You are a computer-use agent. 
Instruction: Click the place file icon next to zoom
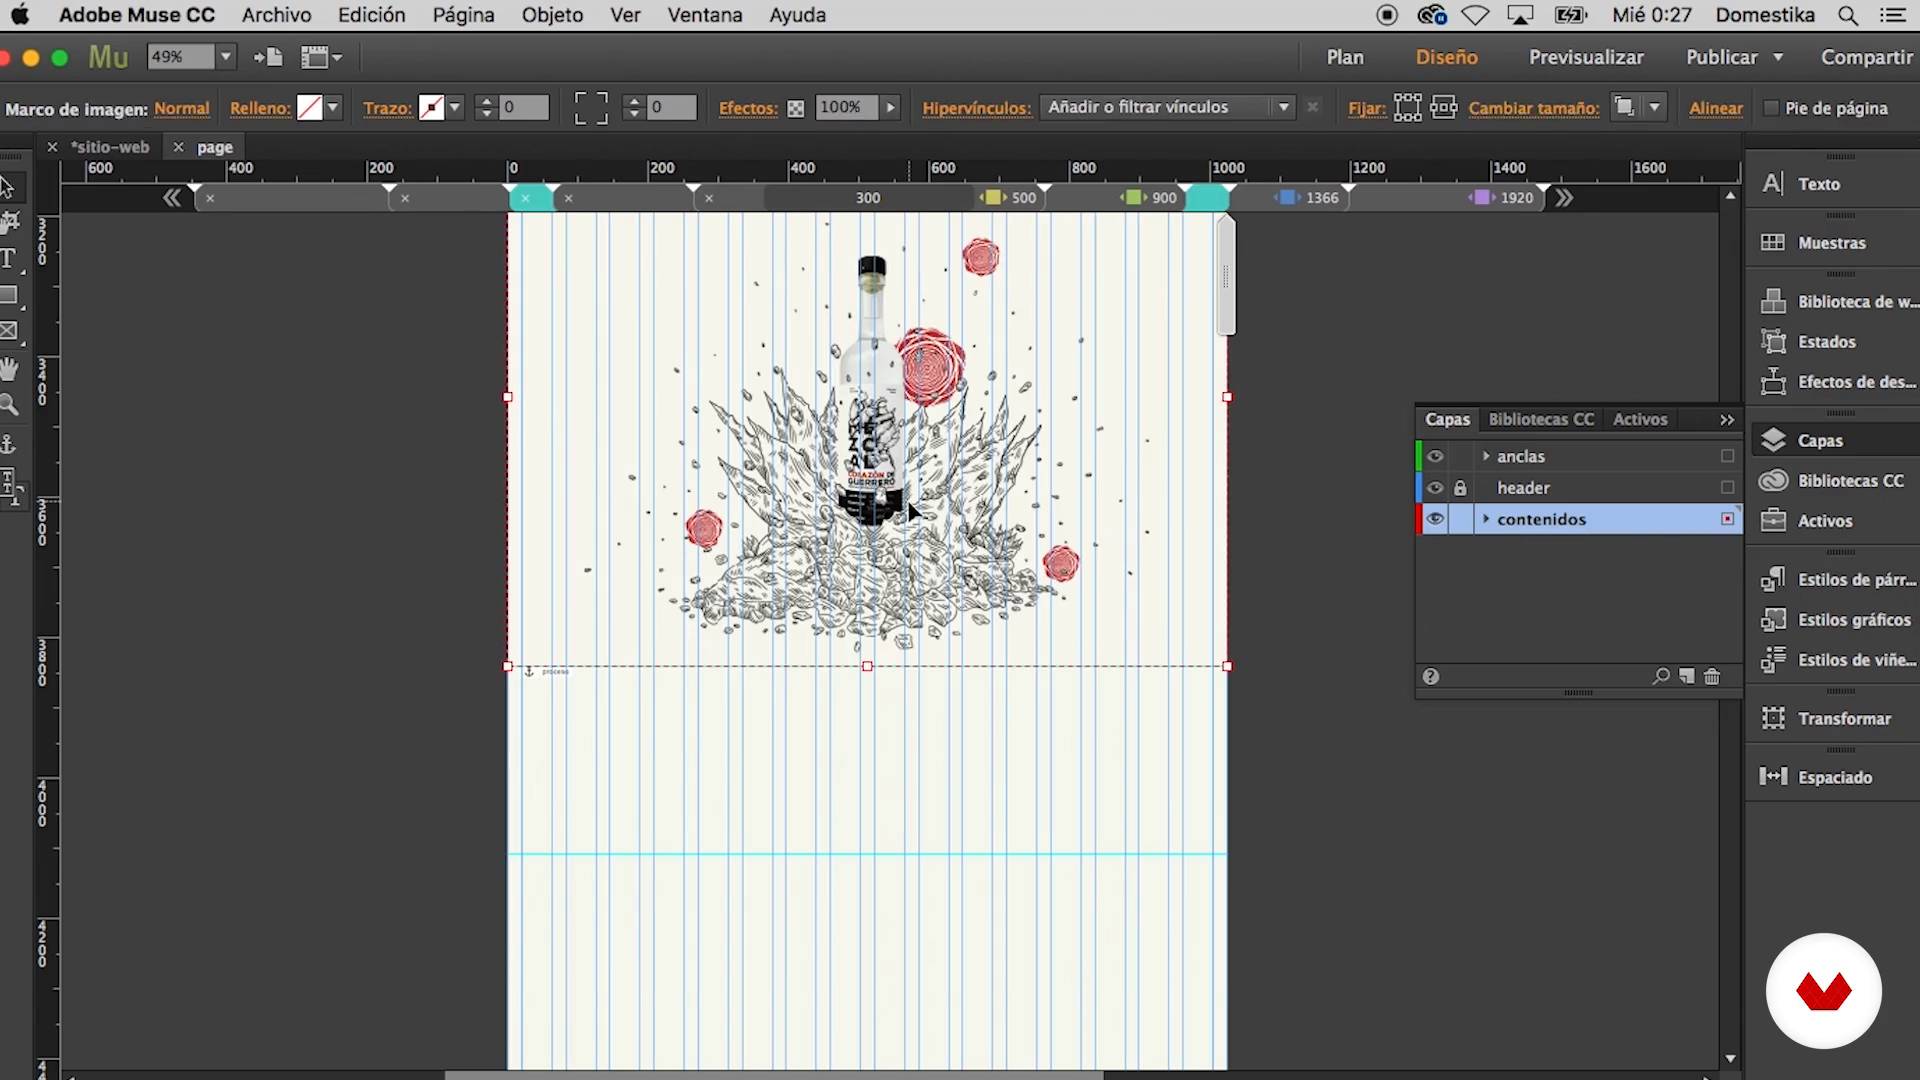(x=268, y=57)
